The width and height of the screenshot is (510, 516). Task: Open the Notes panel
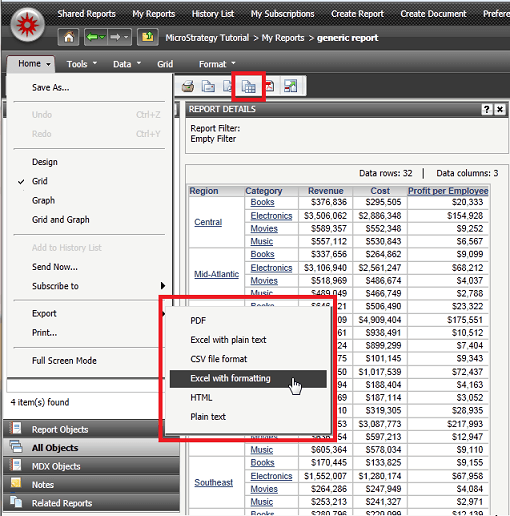coord(92,484)
